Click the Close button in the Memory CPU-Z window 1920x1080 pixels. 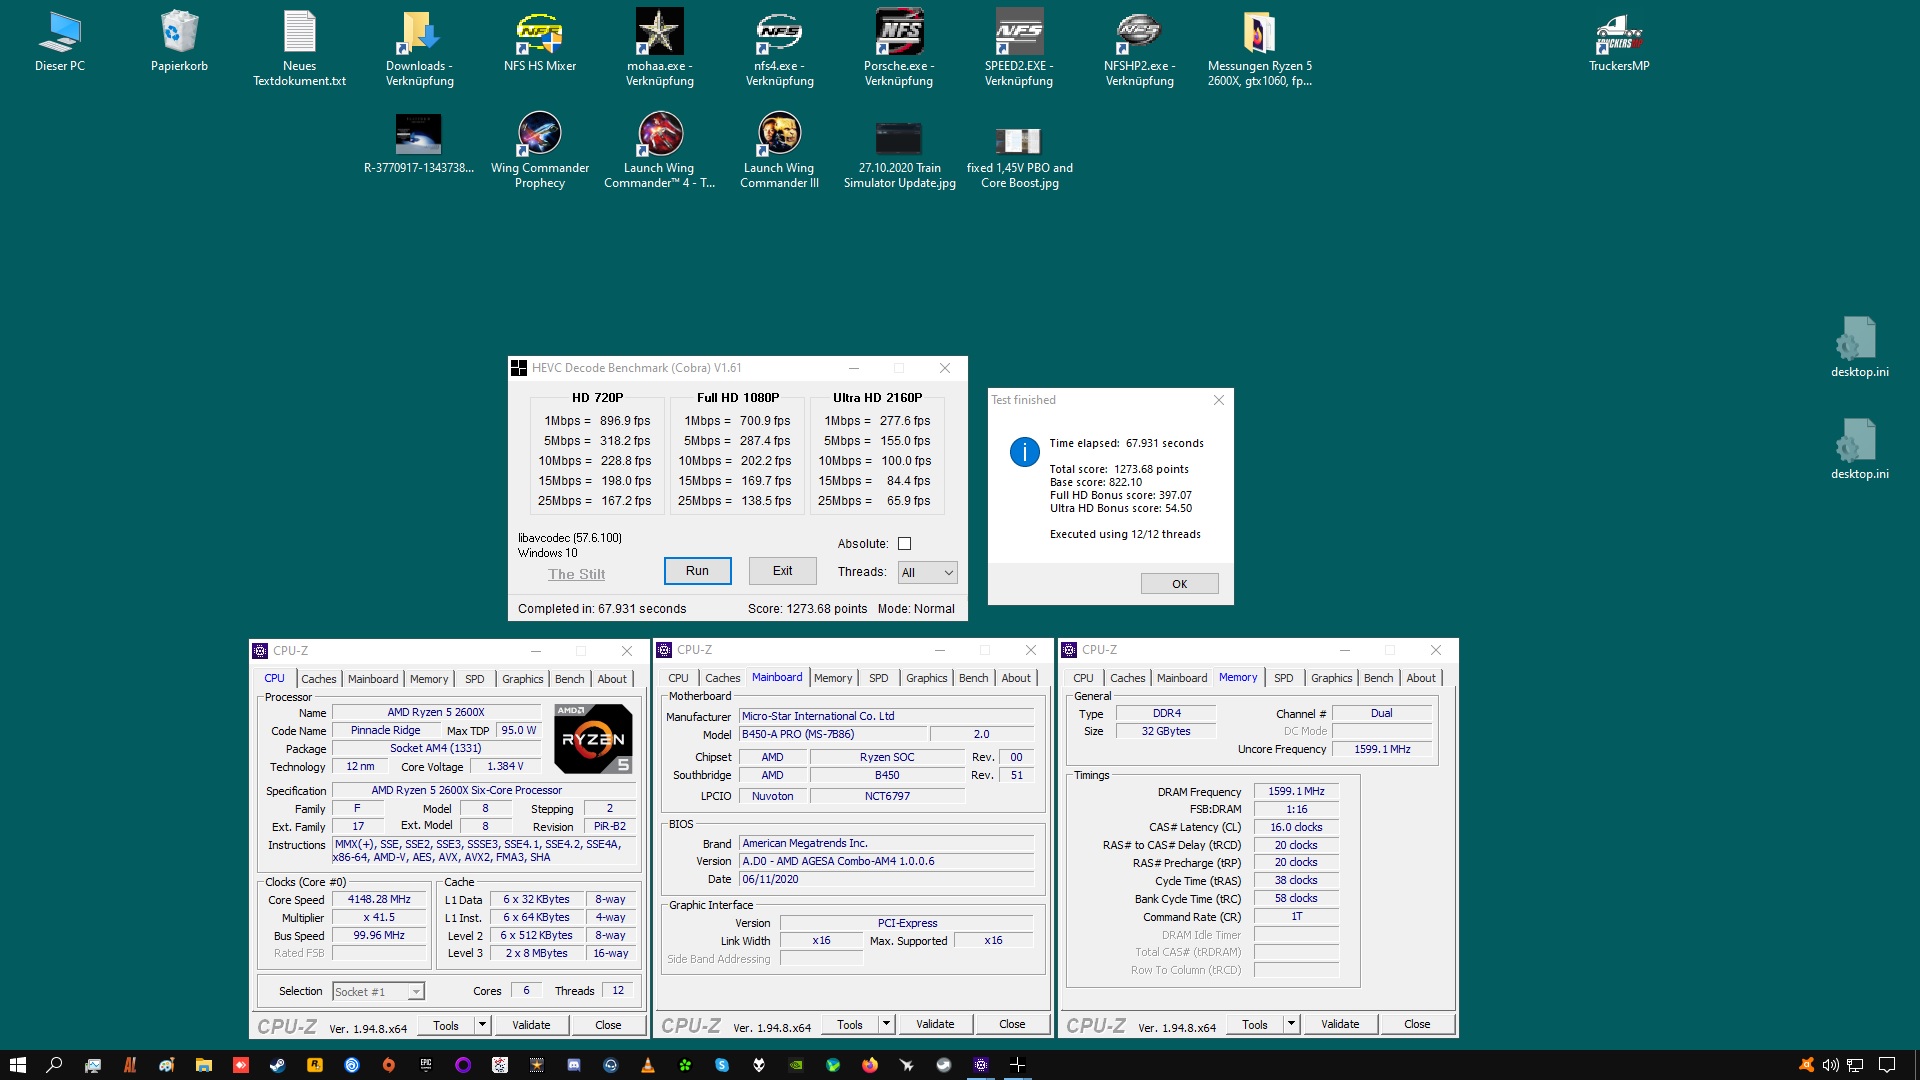tap(1416, 1024)
